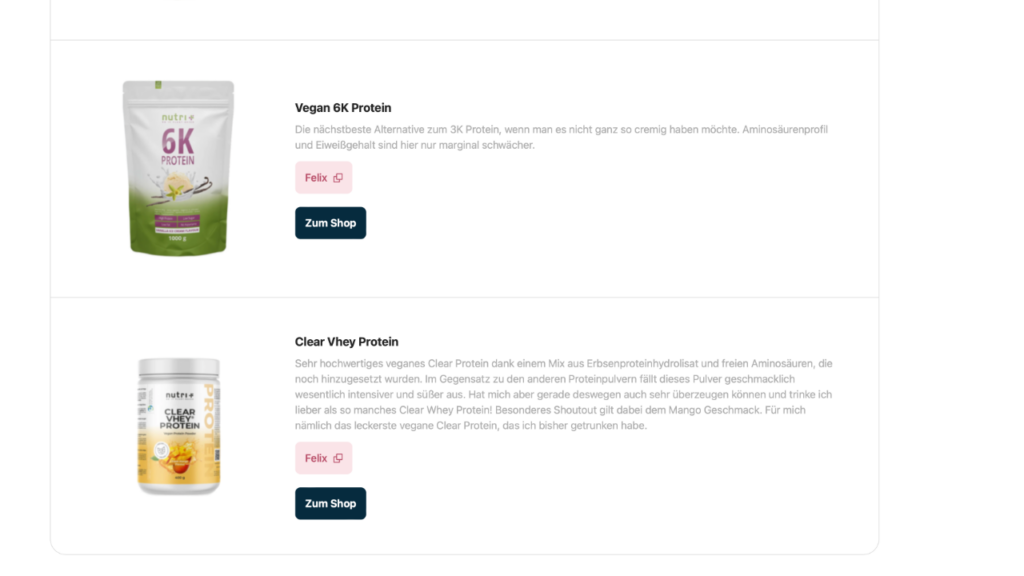Click copy icon beside Felix under Vegan 6K

(x=338, y=178)
